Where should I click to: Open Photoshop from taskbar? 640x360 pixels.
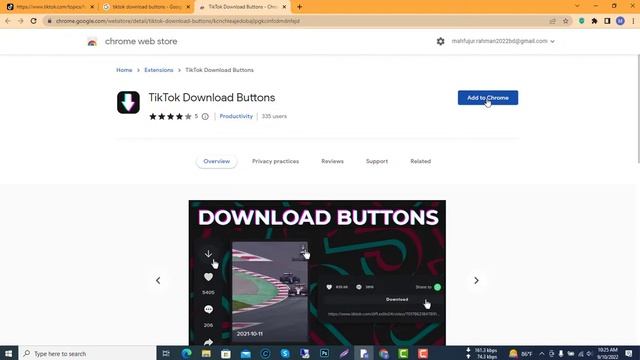[x=324, y=353]
